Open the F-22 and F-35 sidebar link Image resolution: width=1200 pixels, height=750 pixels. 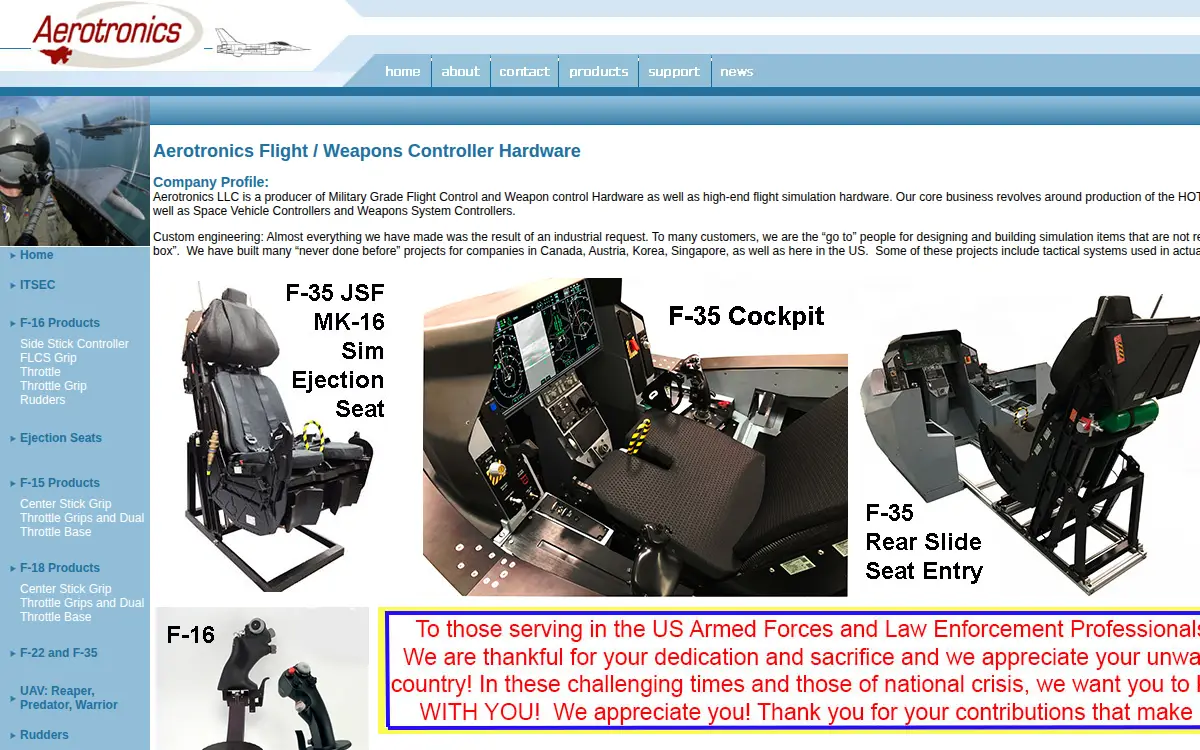59,653
